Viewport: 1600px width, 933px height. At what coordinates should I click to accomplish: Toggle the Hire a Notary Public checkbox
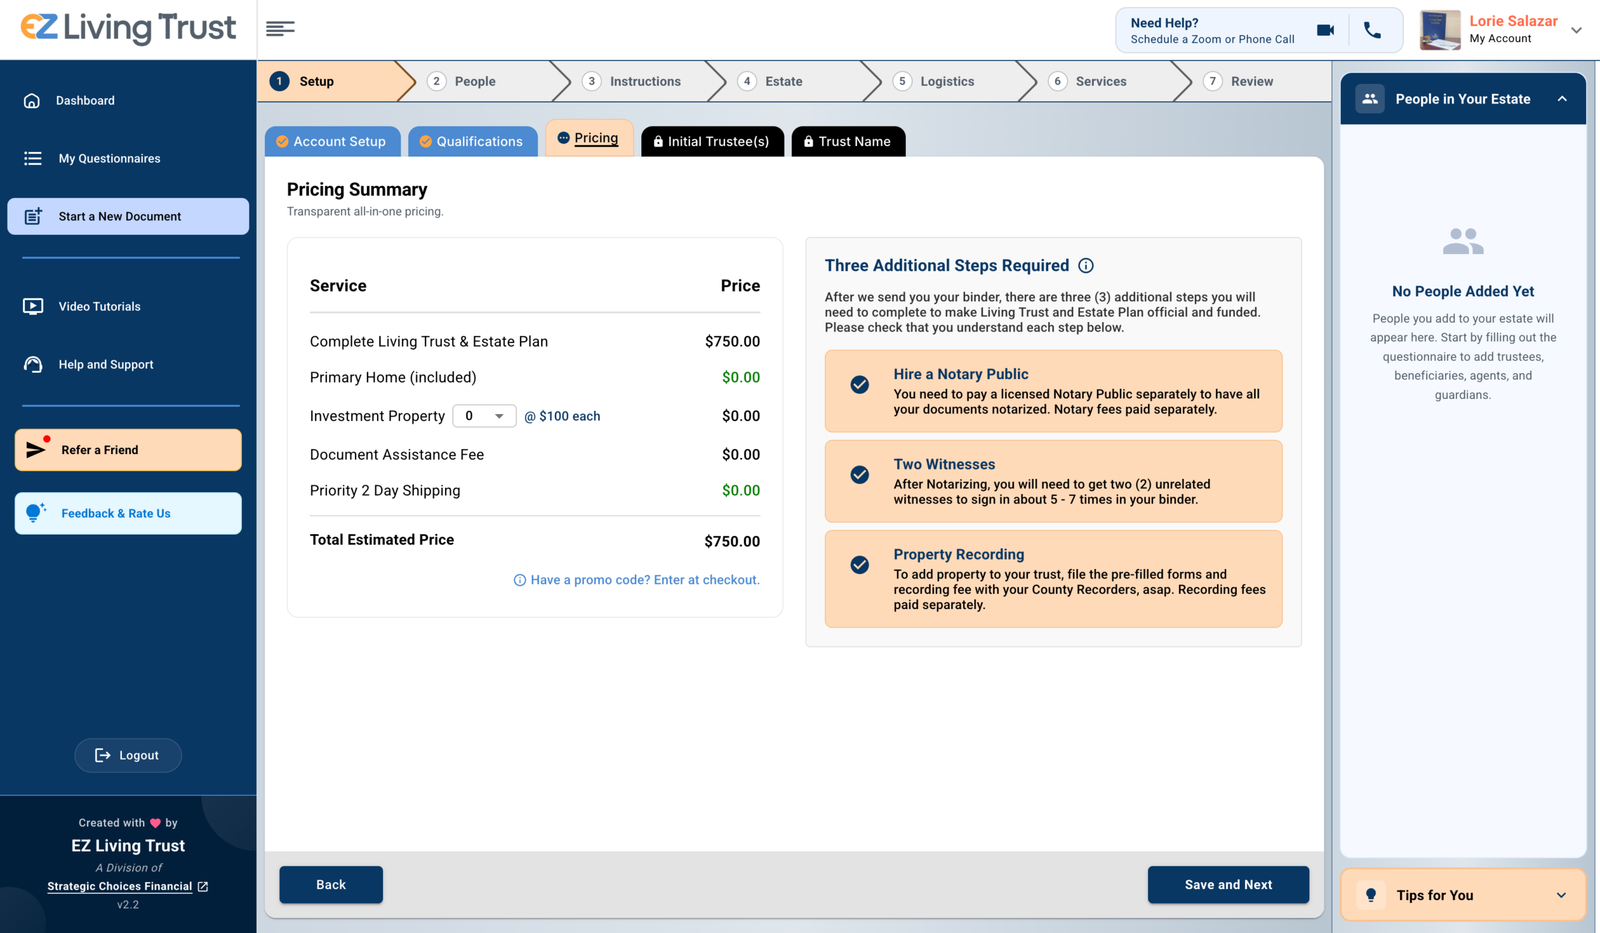[860, 384]
